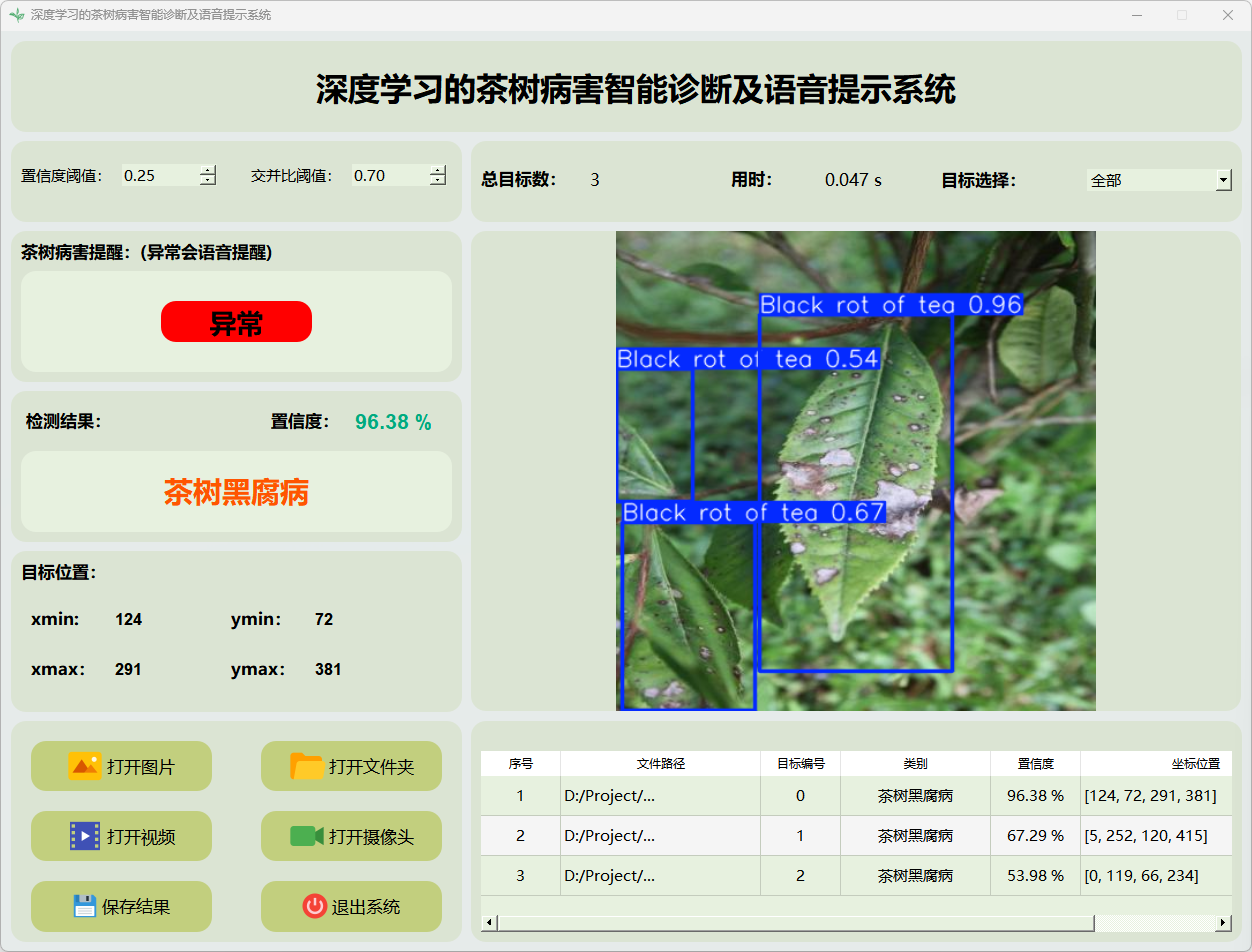This screenshot has width=1252, height=952.
Task: Open the 目标选择 dropdown arrow
Action: [x=1223, y=180]
